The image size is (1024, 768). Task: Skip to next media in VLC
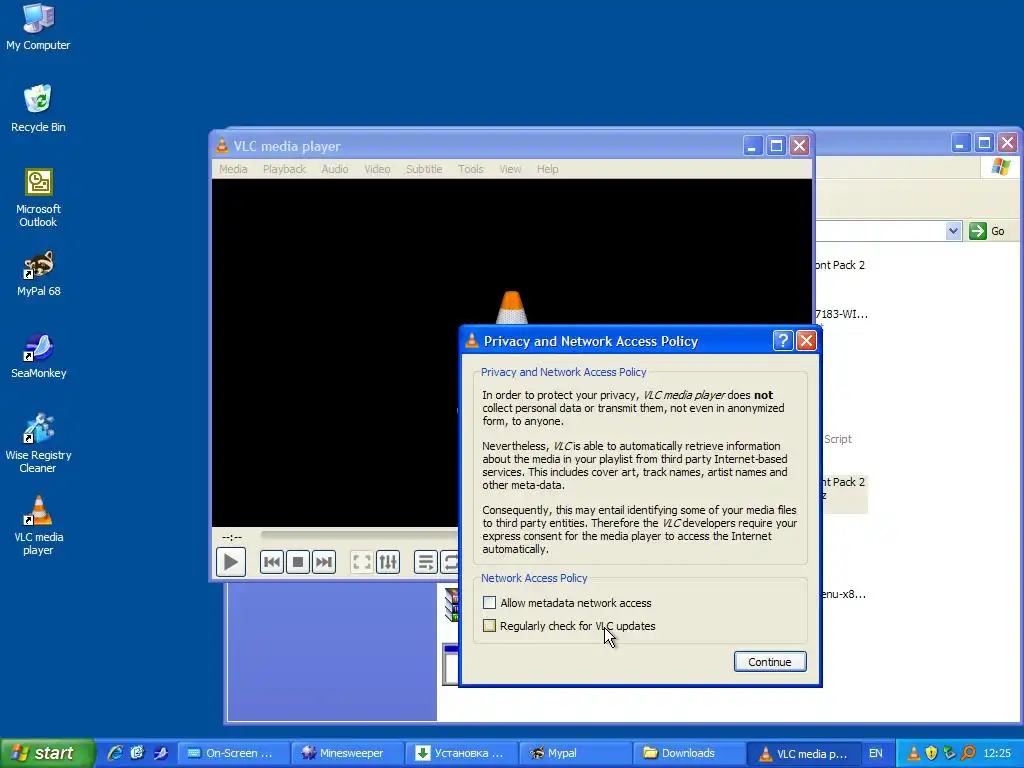324,562
